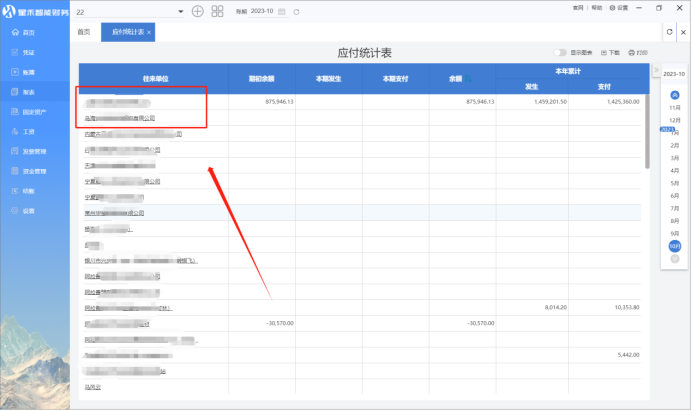Click the down-arrow circle below the 10月 marker
The width and height of the screenshot is (692, 411).
(675, 259)
